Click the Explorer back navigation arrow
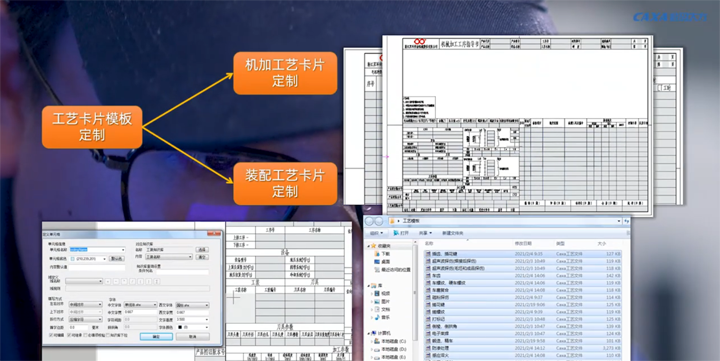The height and width of the screenshot is (361, 720). [368, 221]
